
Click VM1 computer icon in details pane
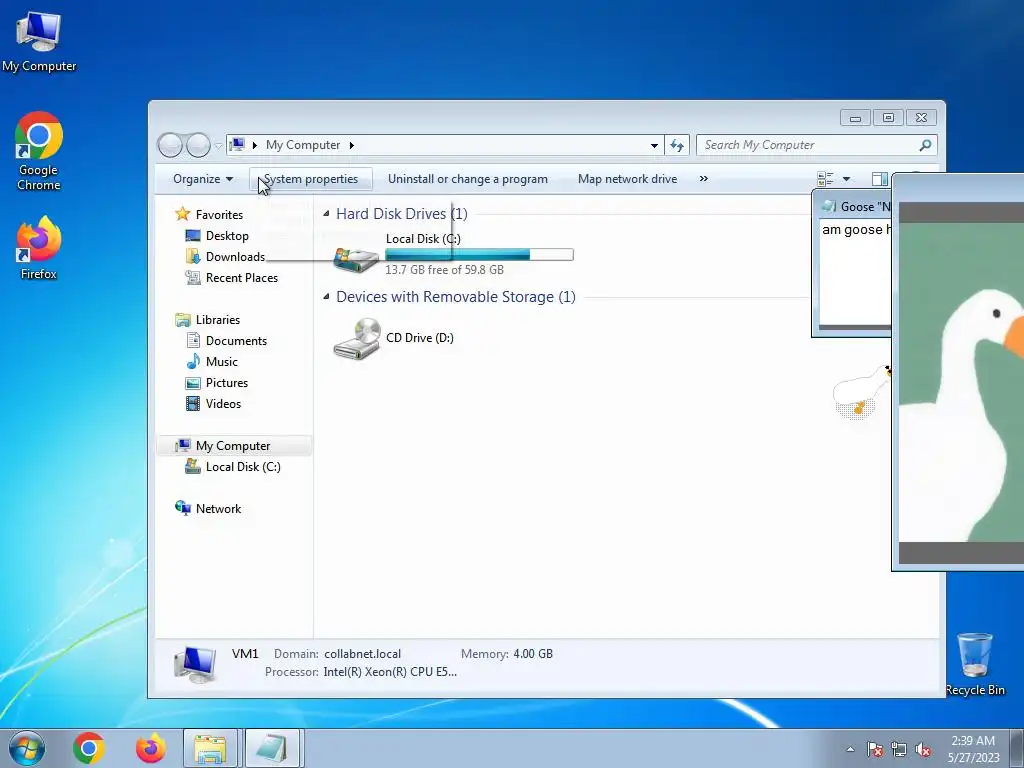[x=194, y=664]
